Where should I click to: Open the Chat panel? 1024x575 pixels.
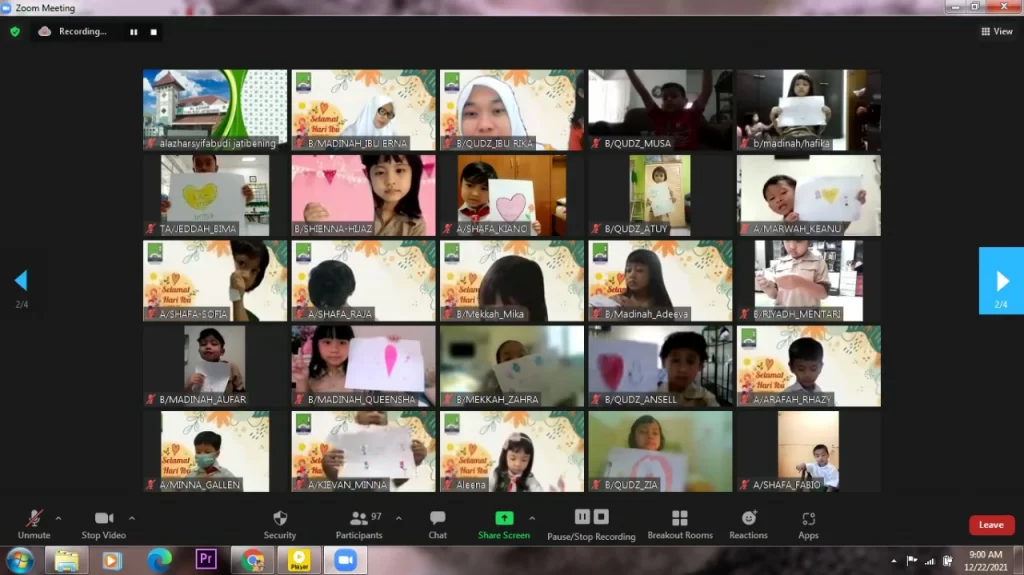[x=437, y=518]
